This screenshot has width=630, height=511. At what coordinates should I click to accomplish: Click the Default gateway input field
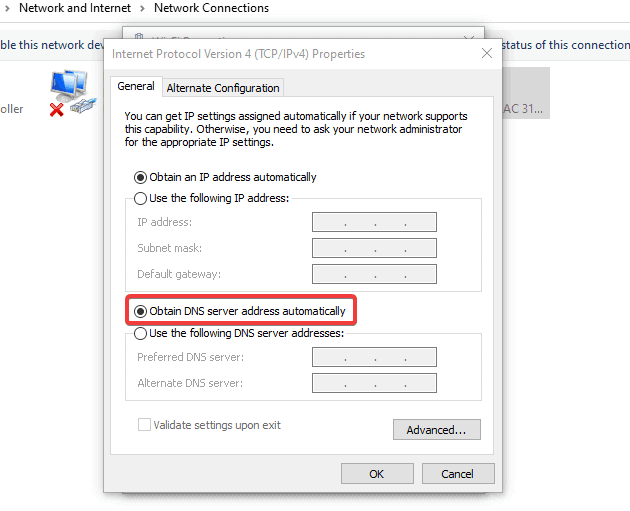point(374,274)
